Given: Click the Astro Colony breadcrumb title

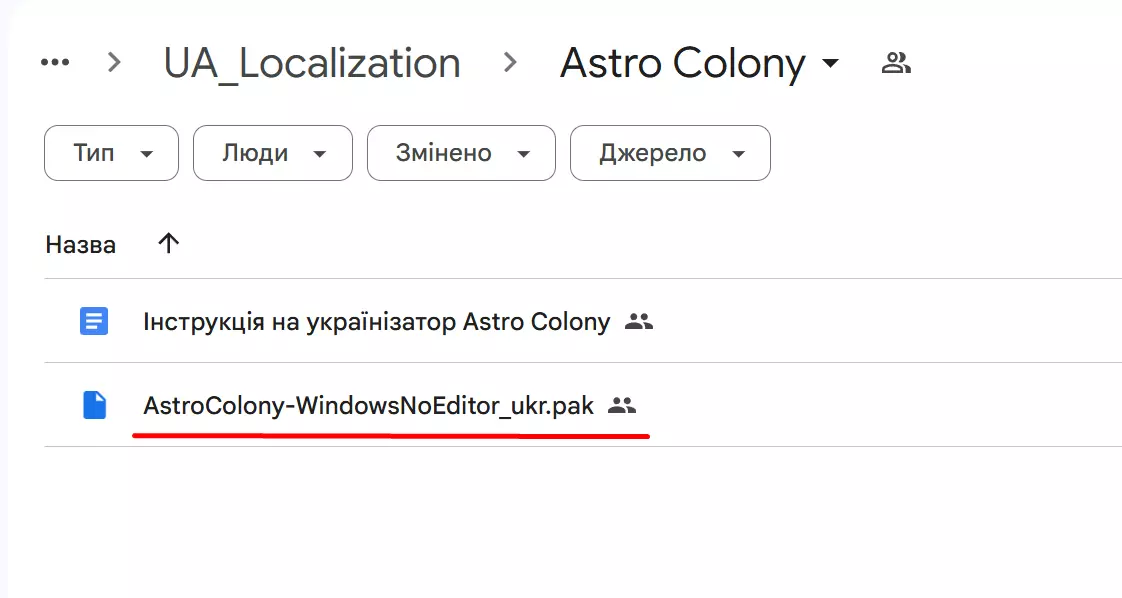Looking at the screenshot, I should point(682,63).
